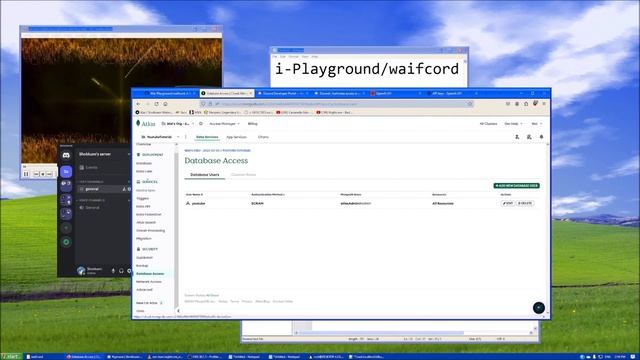Click the Windows Start button
640x360 pixels.
(x=11, y=357)
